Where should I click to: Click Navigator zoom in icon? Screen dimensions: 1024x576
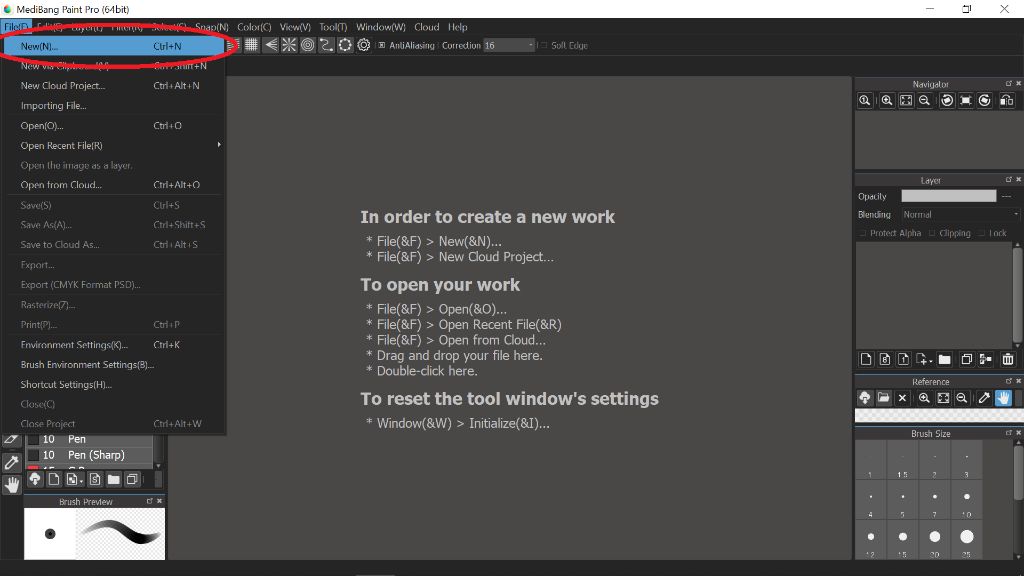(x=887, y=101)
